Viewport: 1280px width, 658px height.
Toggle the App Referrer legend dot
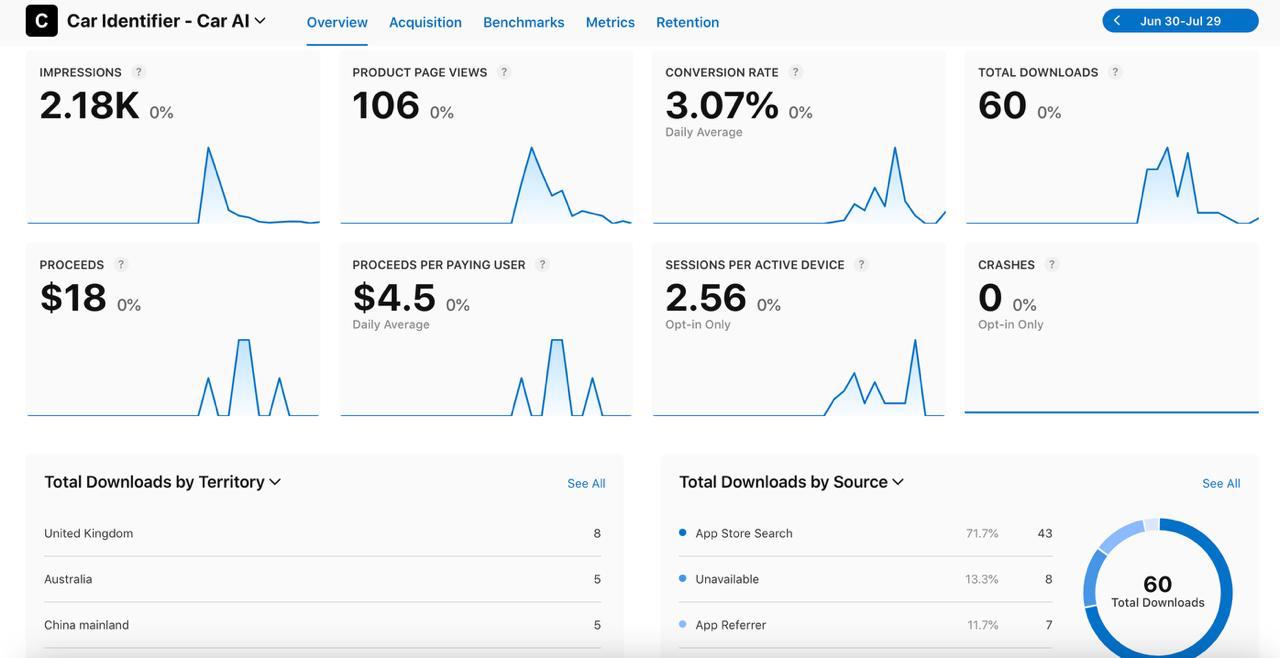[683, 624]
